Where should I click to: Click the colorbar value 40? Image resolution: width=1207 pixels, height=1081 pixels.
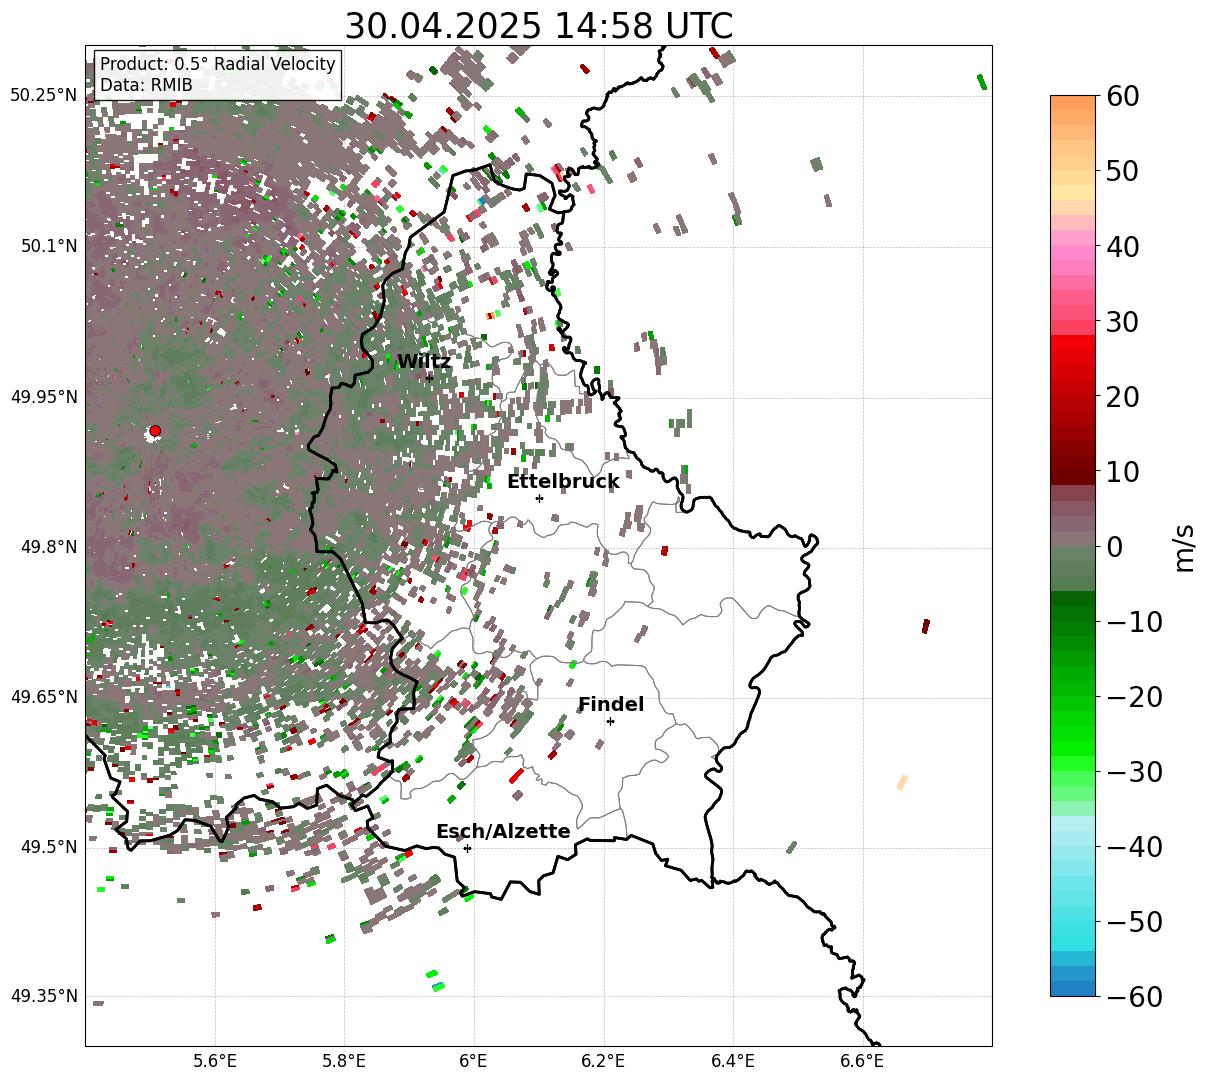point(1124,246)
